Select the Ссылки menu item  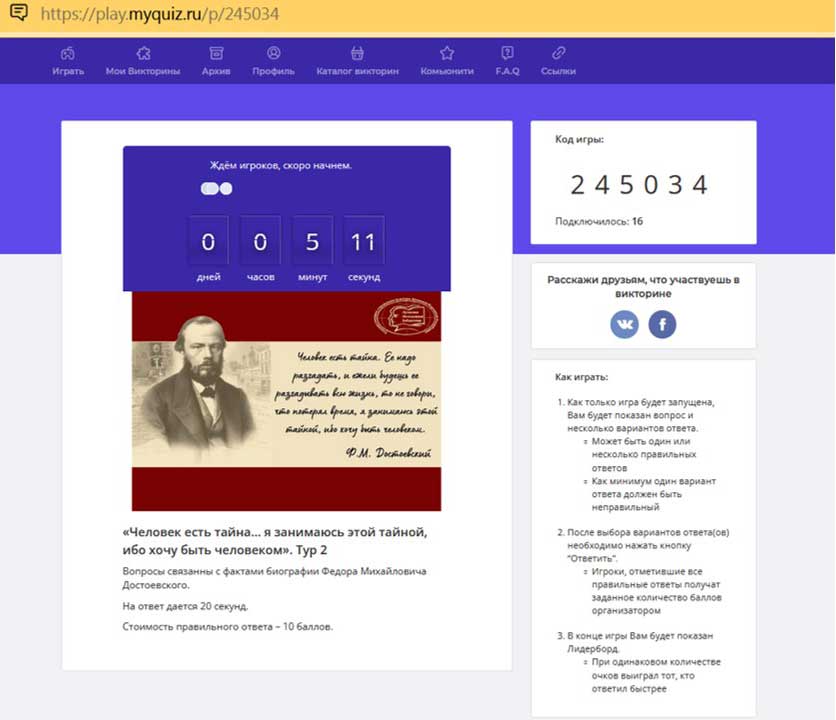click(x=558, y=54)
